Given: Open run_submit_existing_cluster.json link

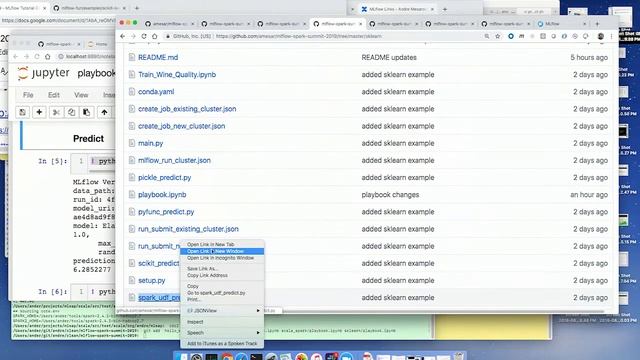Looking at the screenshot, I should pos(188,229).
